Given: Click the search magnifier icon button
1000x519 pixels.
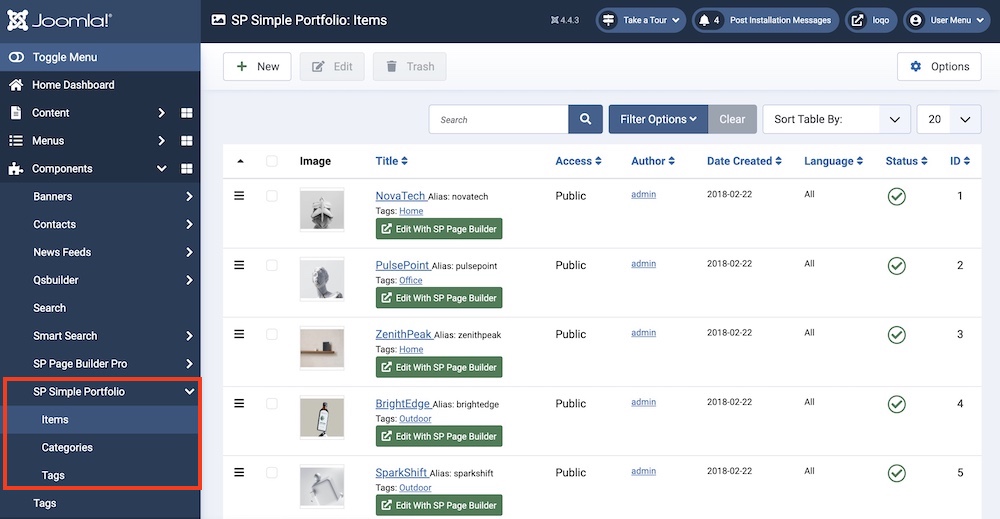Looking at the screenshot, I should (585, 119).
